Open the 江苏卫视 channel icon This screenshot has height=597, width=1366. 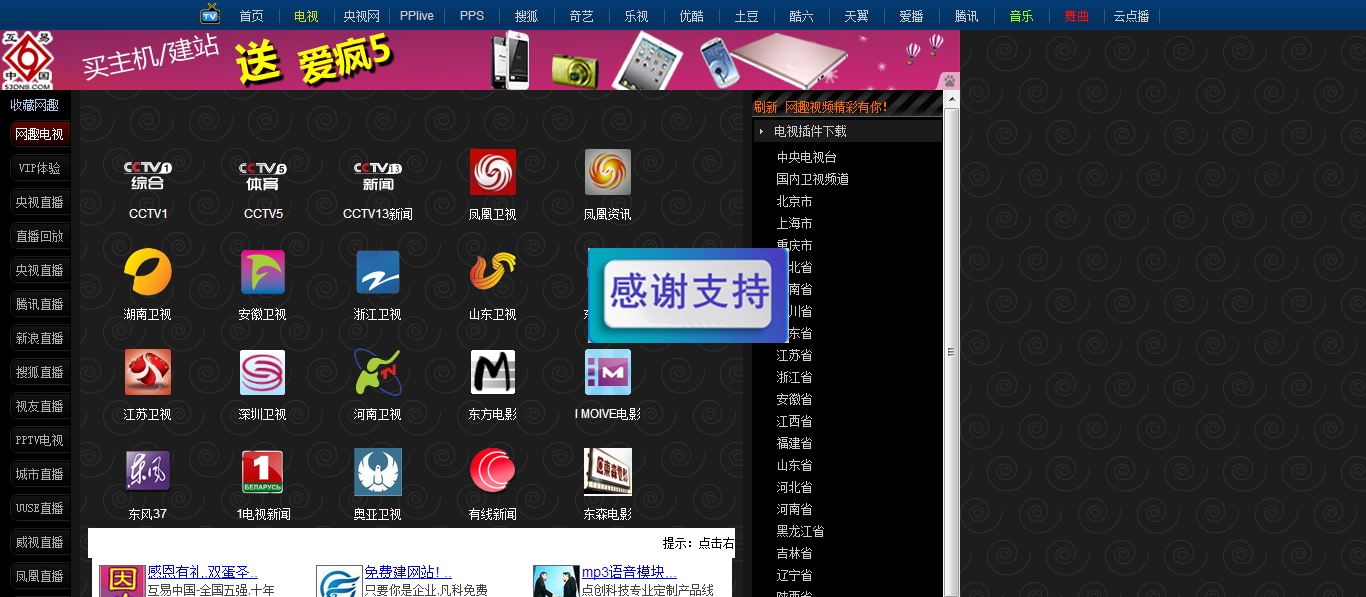pyautogui.click(x=148, y=372)
